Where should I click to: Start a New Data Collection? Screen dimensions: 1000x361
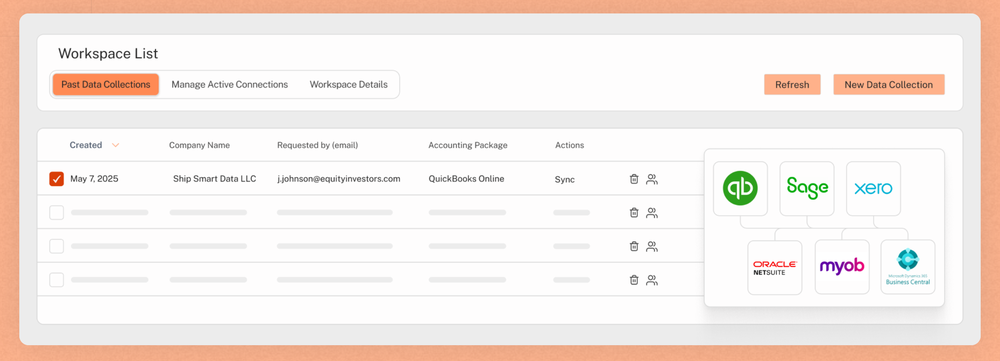(x=888, y=85)
